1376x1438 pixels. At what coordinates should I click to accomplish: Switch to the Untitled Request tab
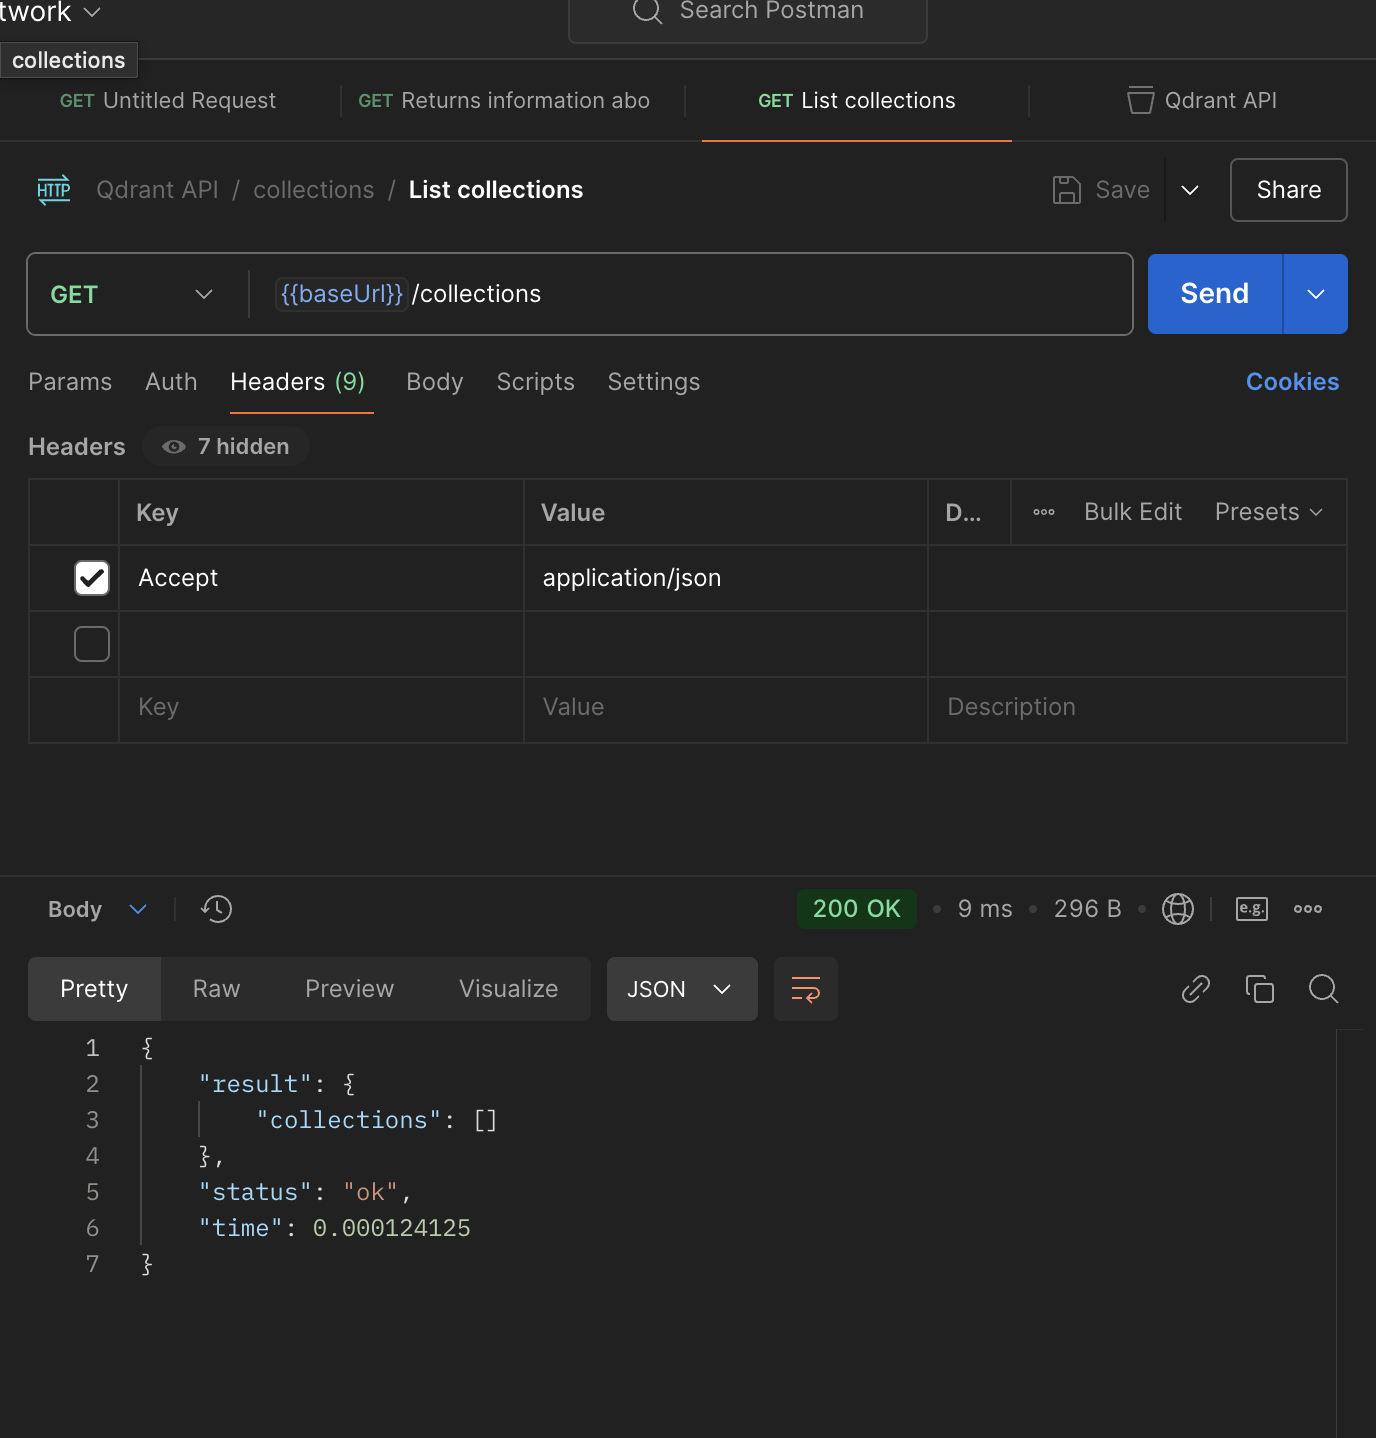point(168,100)
